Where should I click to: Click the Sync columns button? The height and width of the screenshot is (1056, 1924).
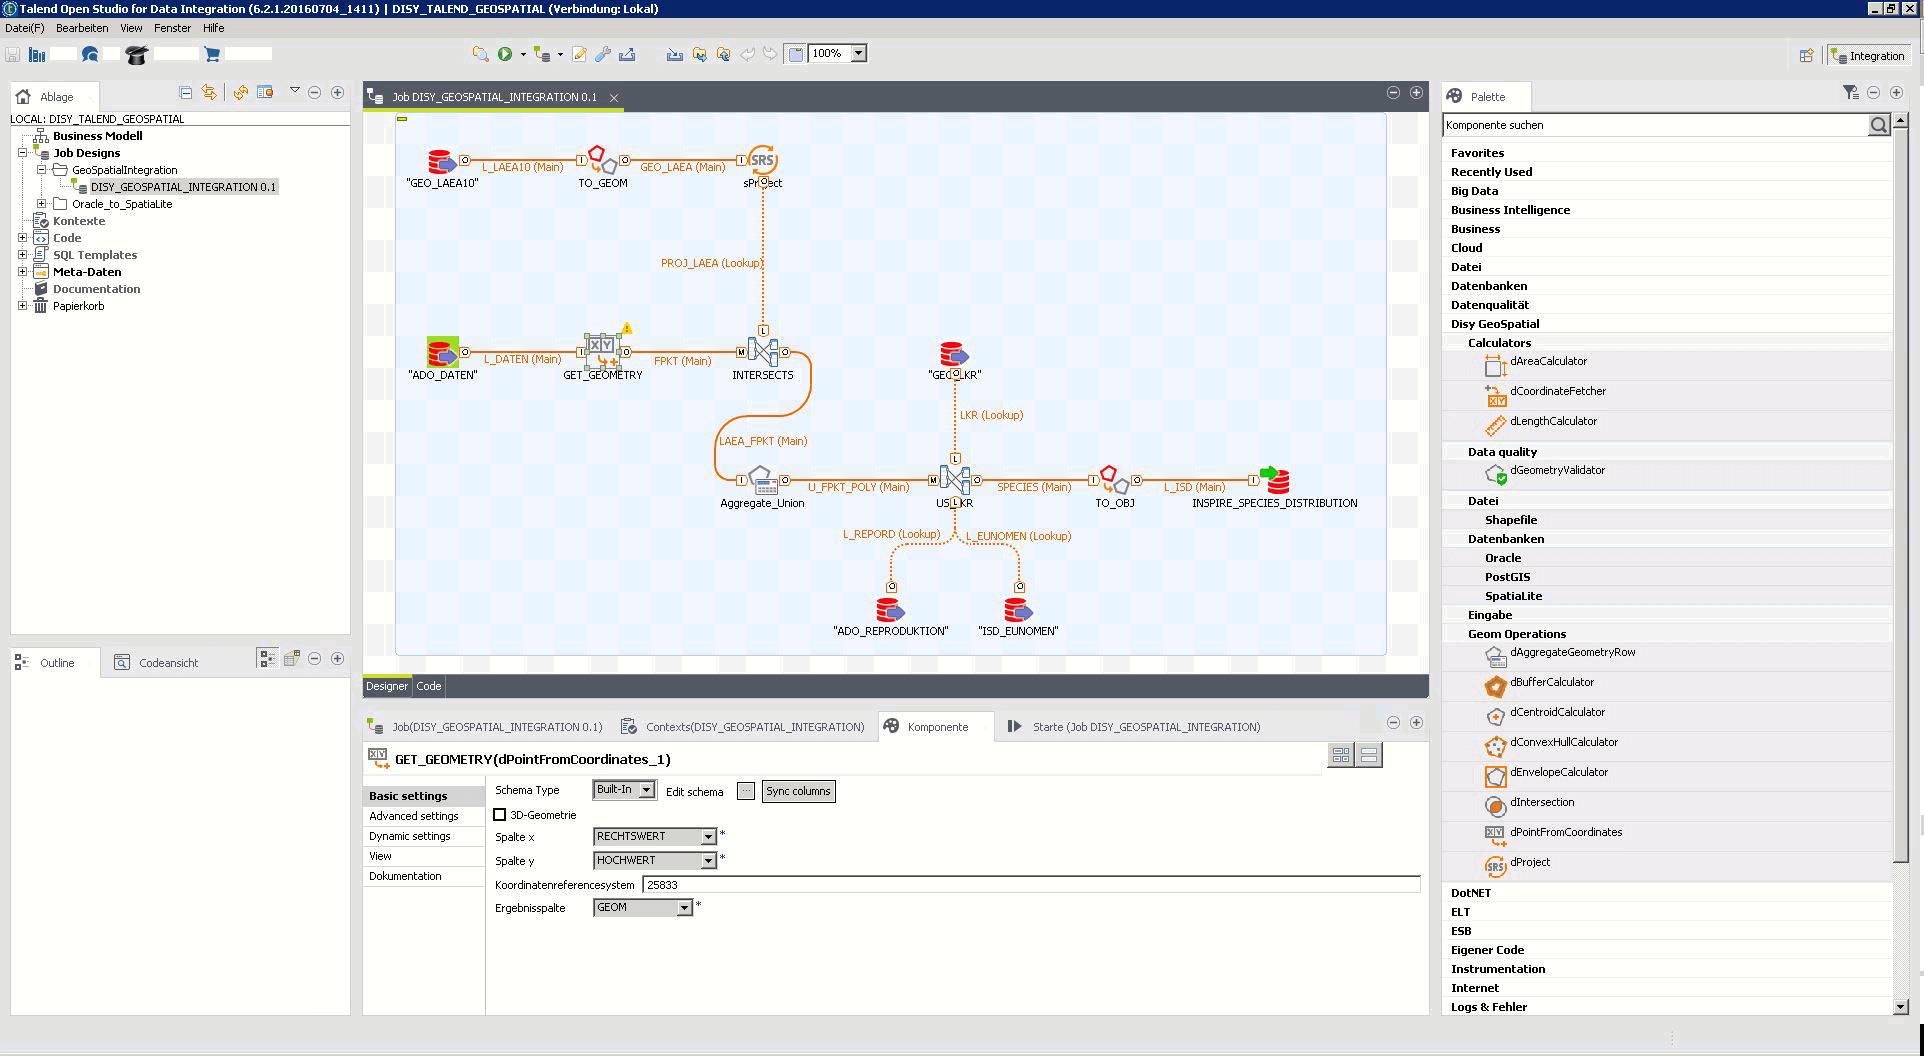pyautogui.click(x=797, y=791)
